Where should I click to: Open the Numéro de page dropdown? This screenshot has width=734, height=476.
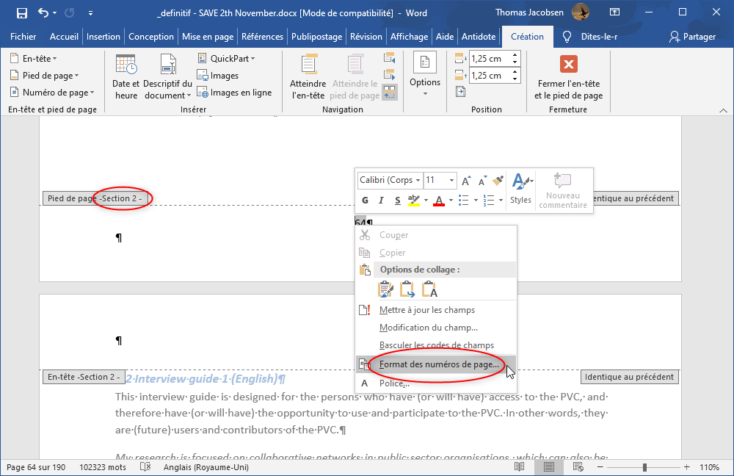point(52,93)
